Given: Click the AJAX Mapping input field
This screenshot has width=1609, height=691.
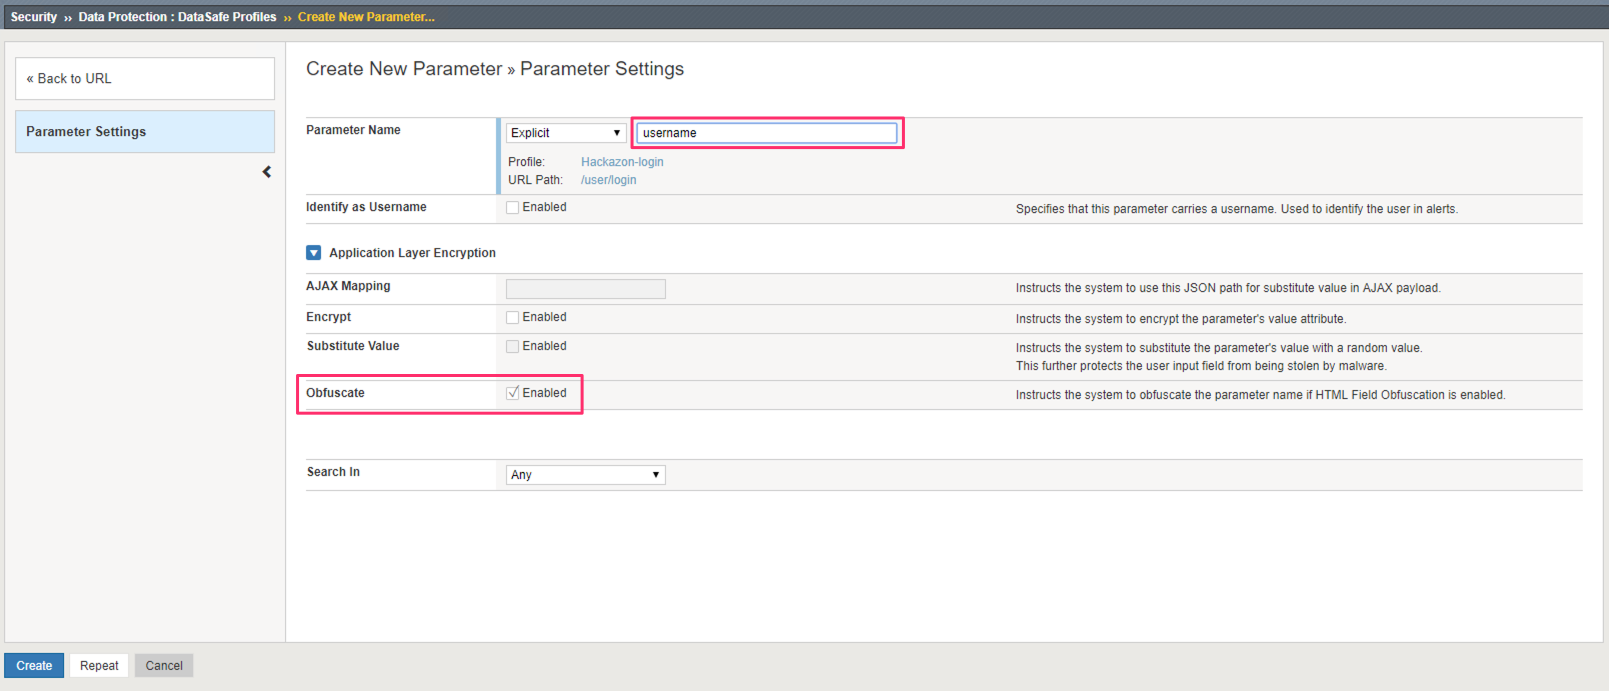Looking at the screenshot, I should (x=586, y=289).
